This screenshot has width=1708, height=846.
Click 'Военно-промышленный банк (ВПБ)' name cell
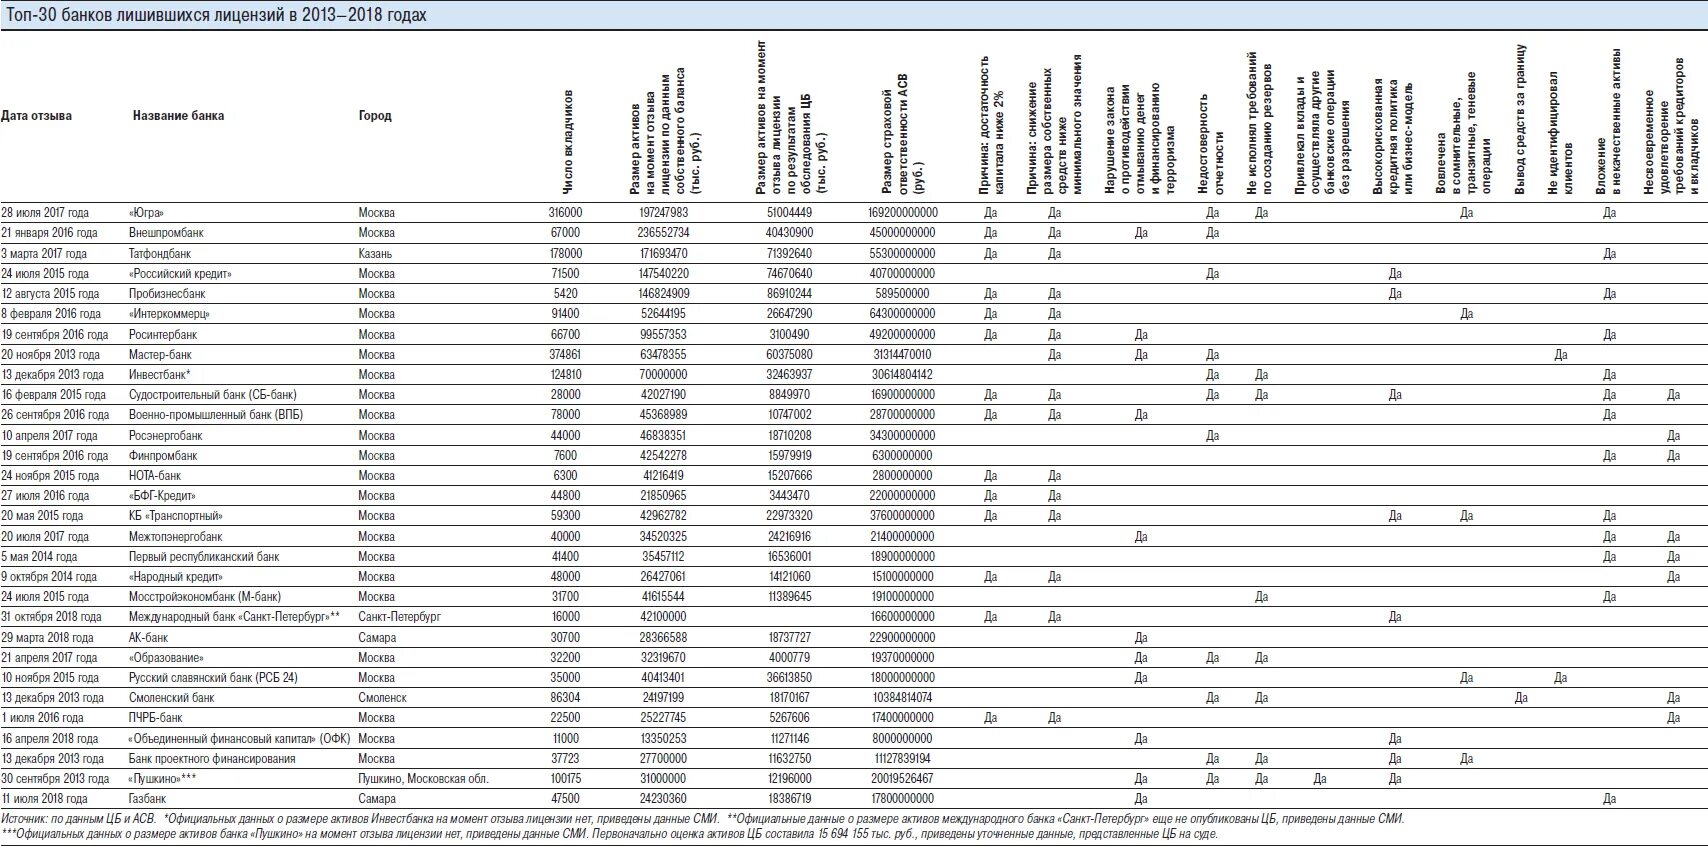(216, 415)
